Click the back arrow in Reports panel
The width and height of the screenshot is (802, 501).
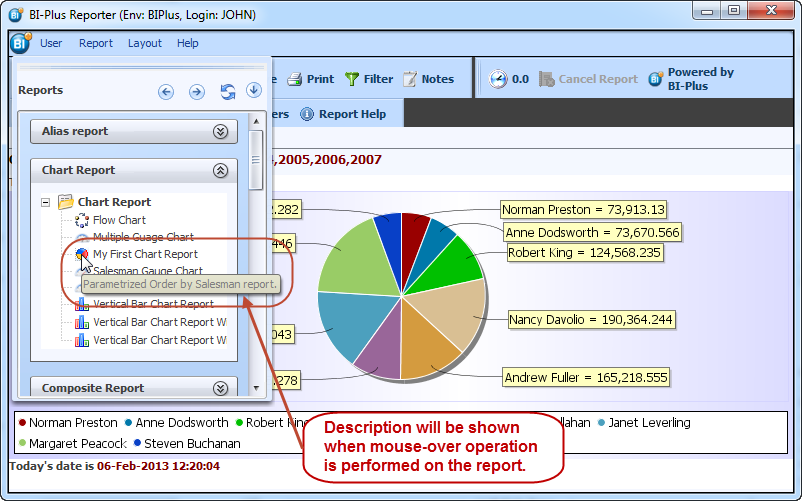(x=166, y=91)
